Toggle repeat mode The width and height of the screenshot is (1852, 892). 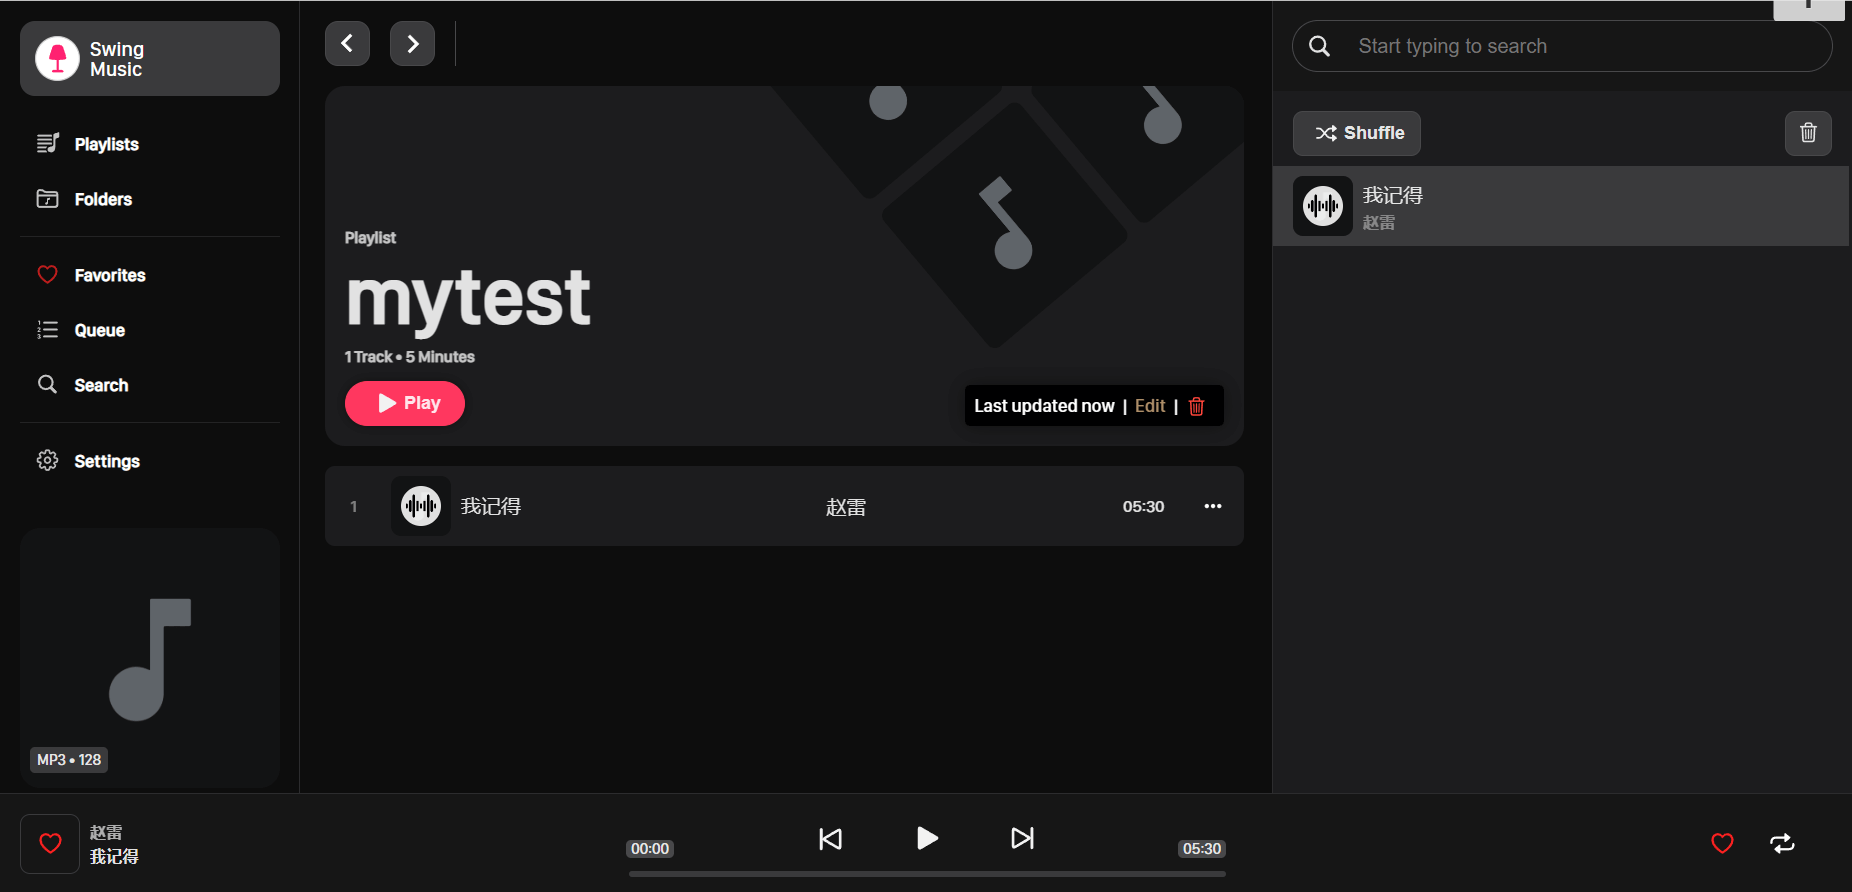(x=1782, y=844)
